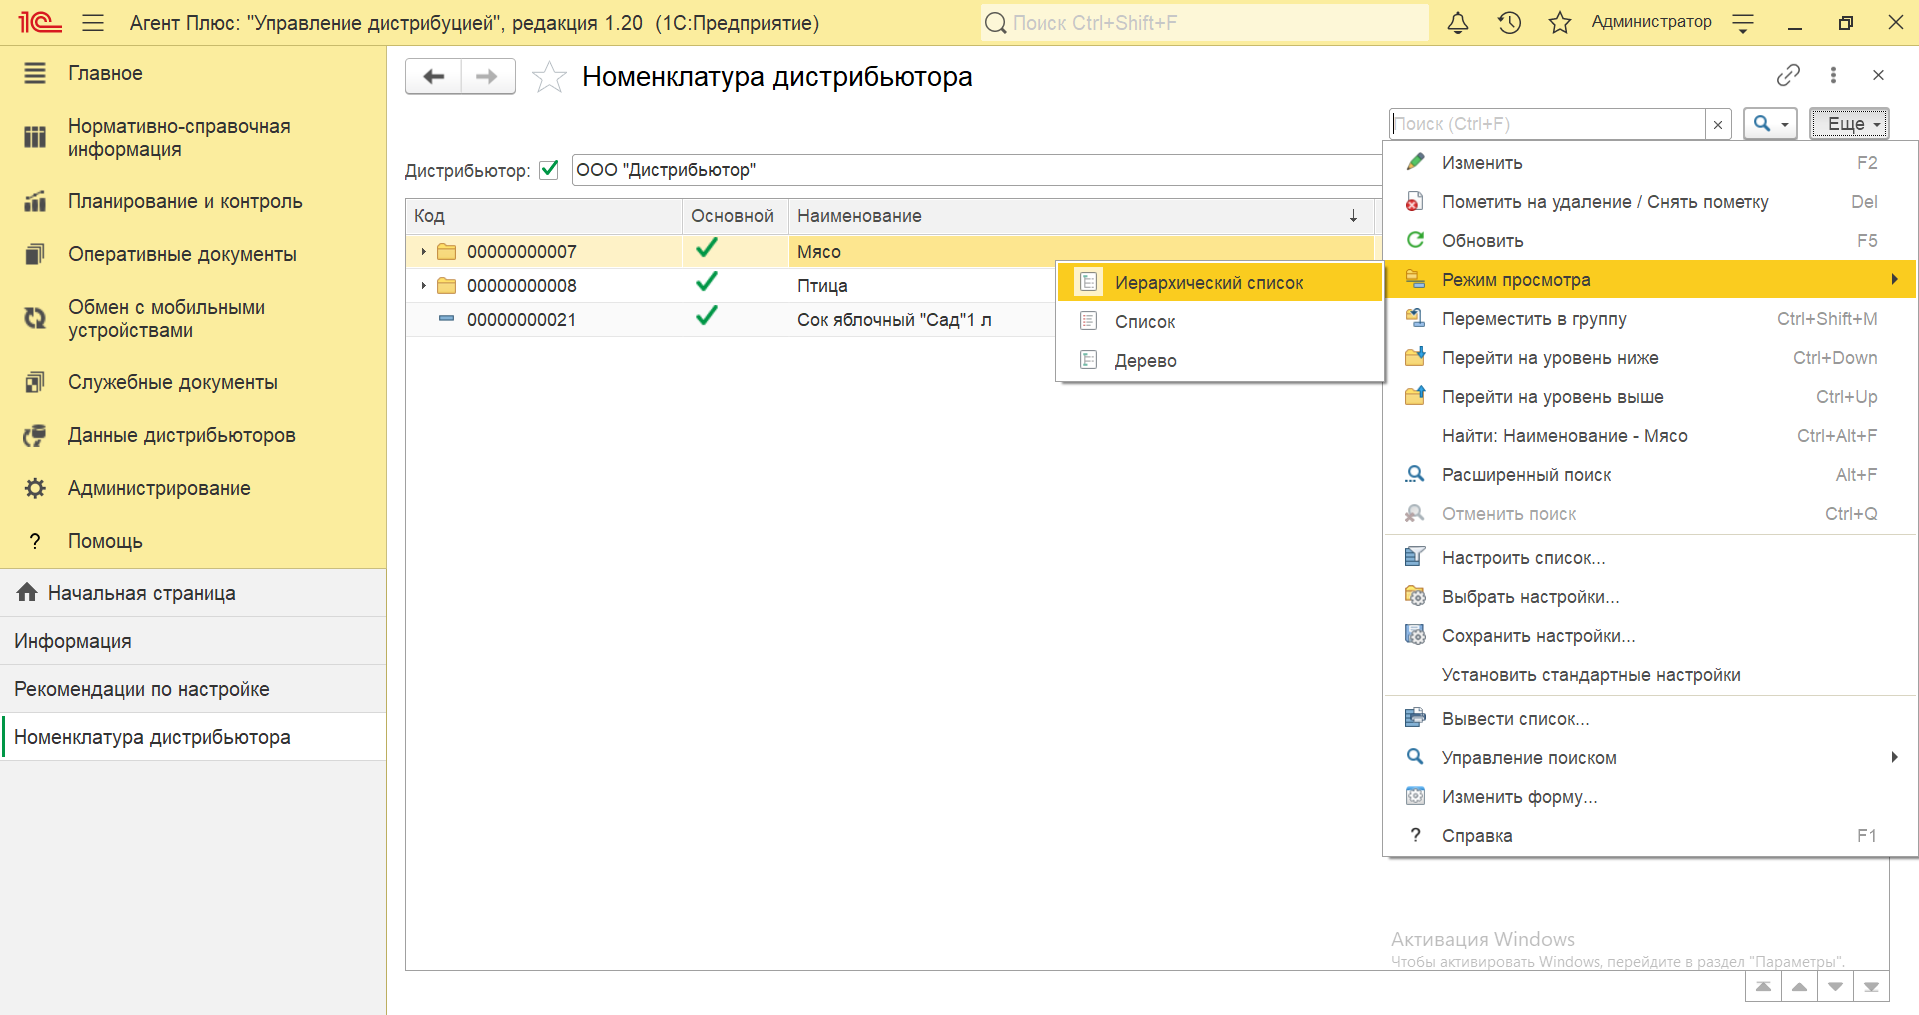Open Расширенный поиск
The image size is (1919, 1015).
(1650, 475)
